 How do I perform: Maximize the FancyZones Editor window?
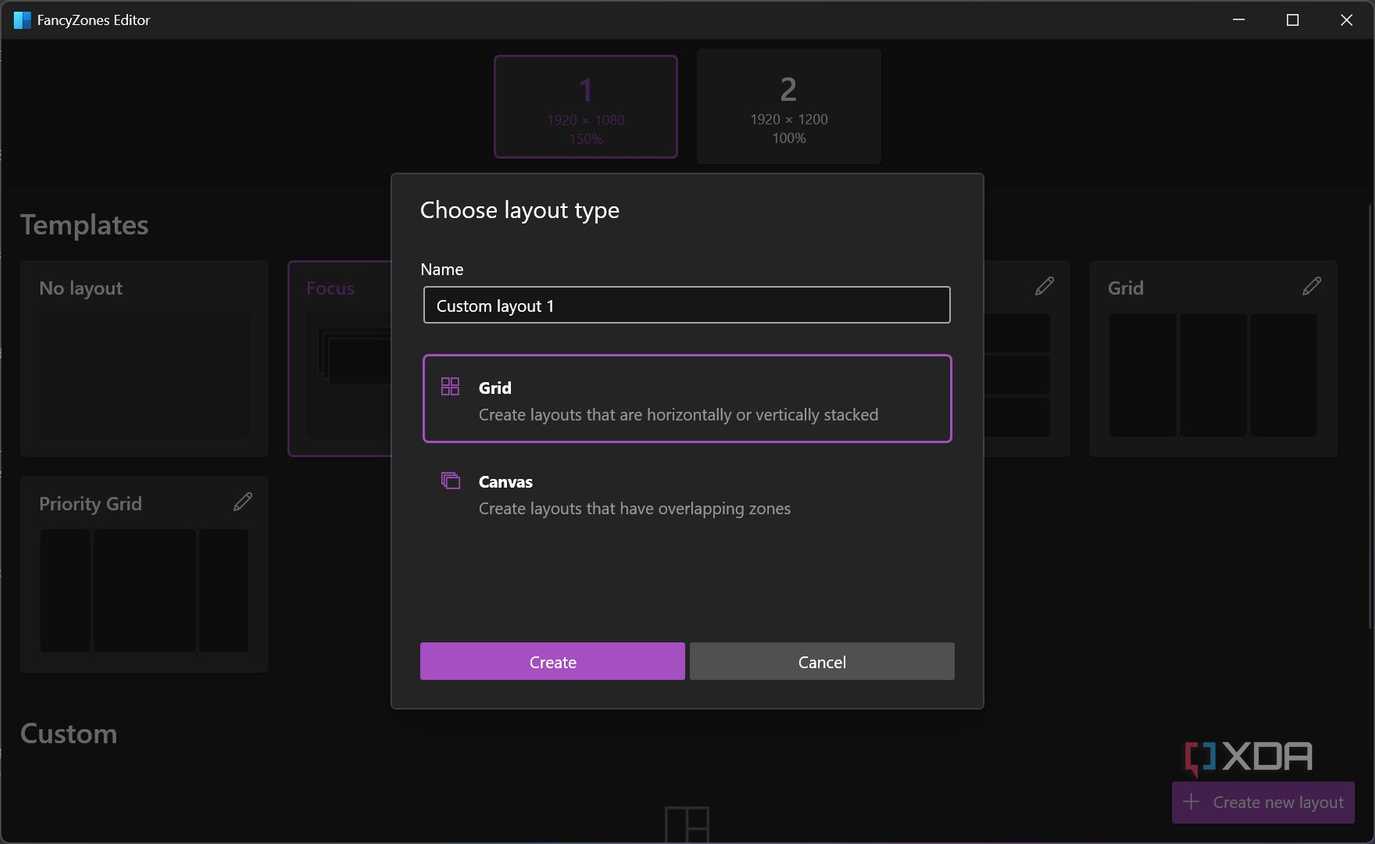(x=1292, y=20)
